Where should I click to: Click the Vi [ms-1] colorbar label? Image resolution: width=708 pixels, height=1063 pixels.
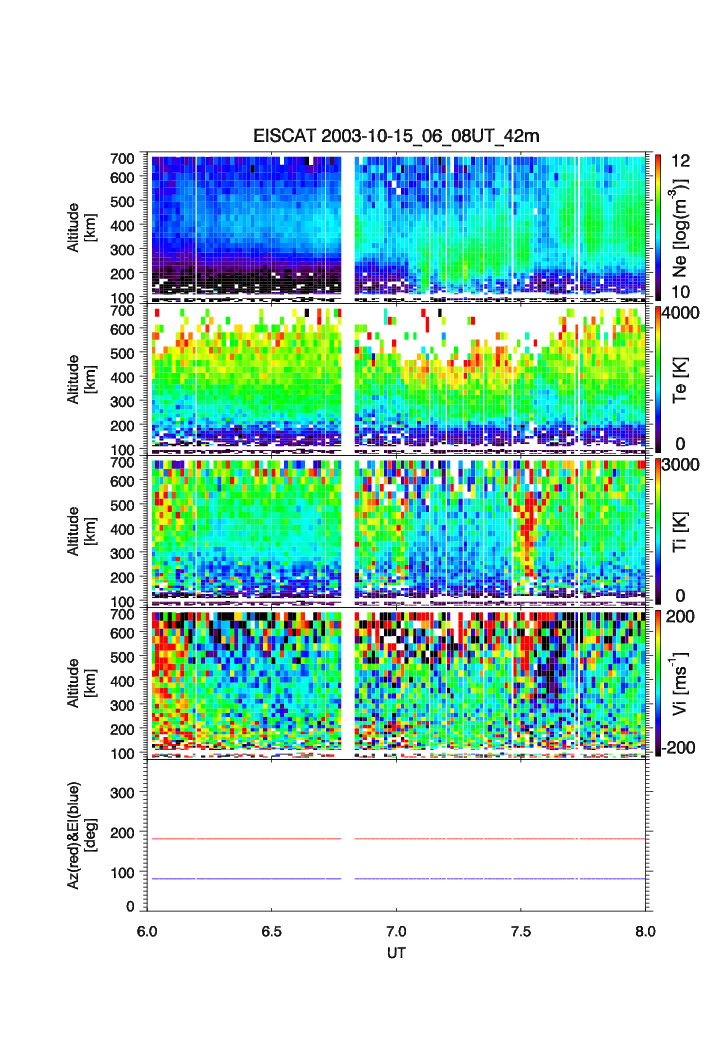tap(683, 681)
